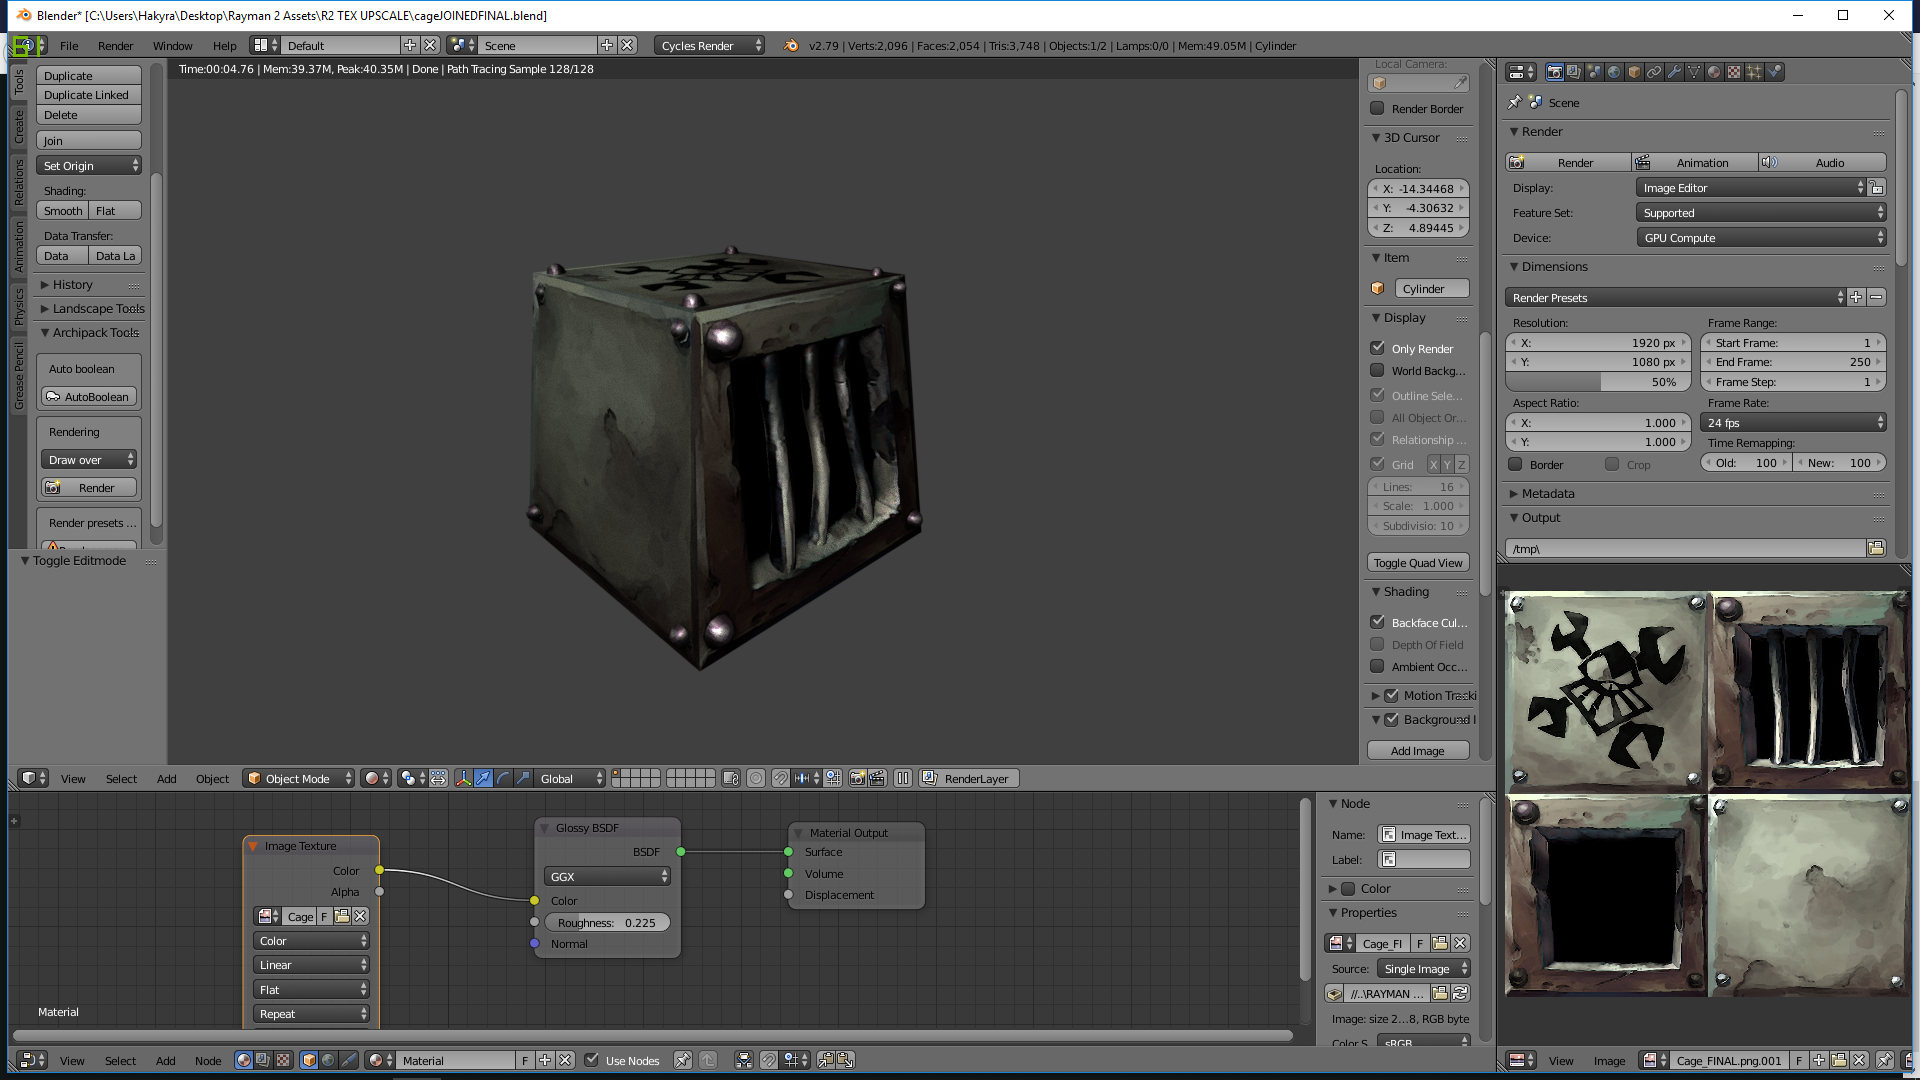Open the World properties tab icon
The height and width of the screenshot is (1080, 1920).
pyautogui.click(x=1614, y=72)
